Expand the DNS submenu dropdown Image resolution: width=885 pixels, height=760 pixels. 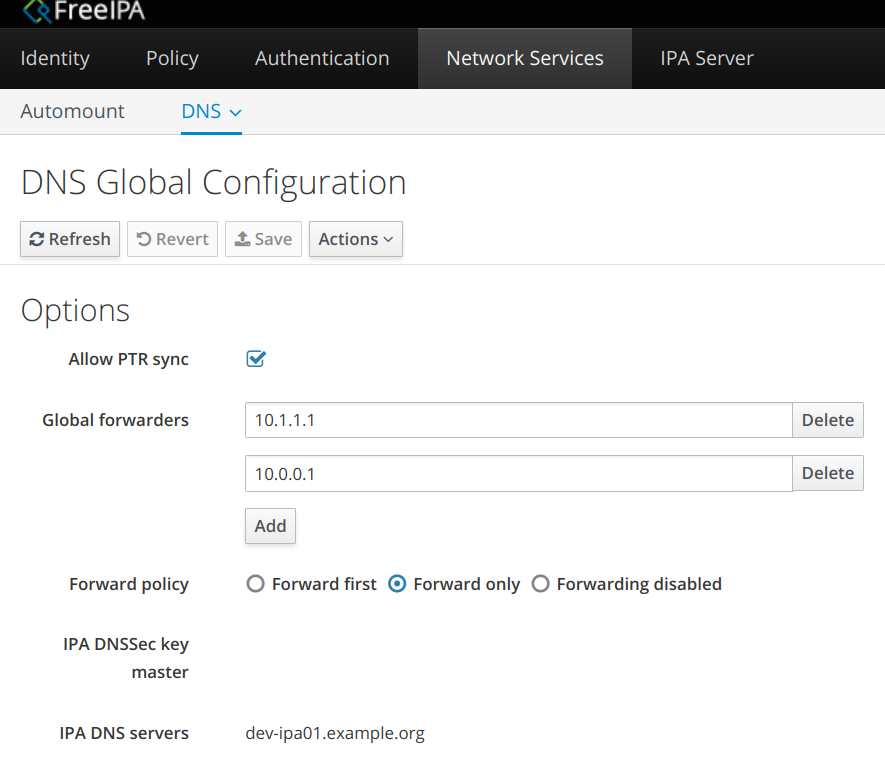211,112
